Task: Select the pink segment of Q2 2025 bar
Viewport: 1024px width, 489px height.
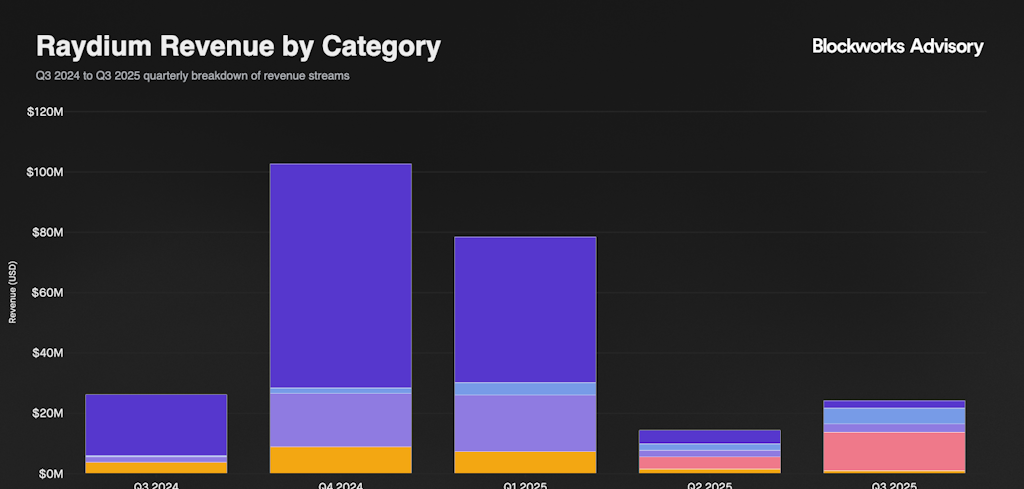Action: (709, 462)
